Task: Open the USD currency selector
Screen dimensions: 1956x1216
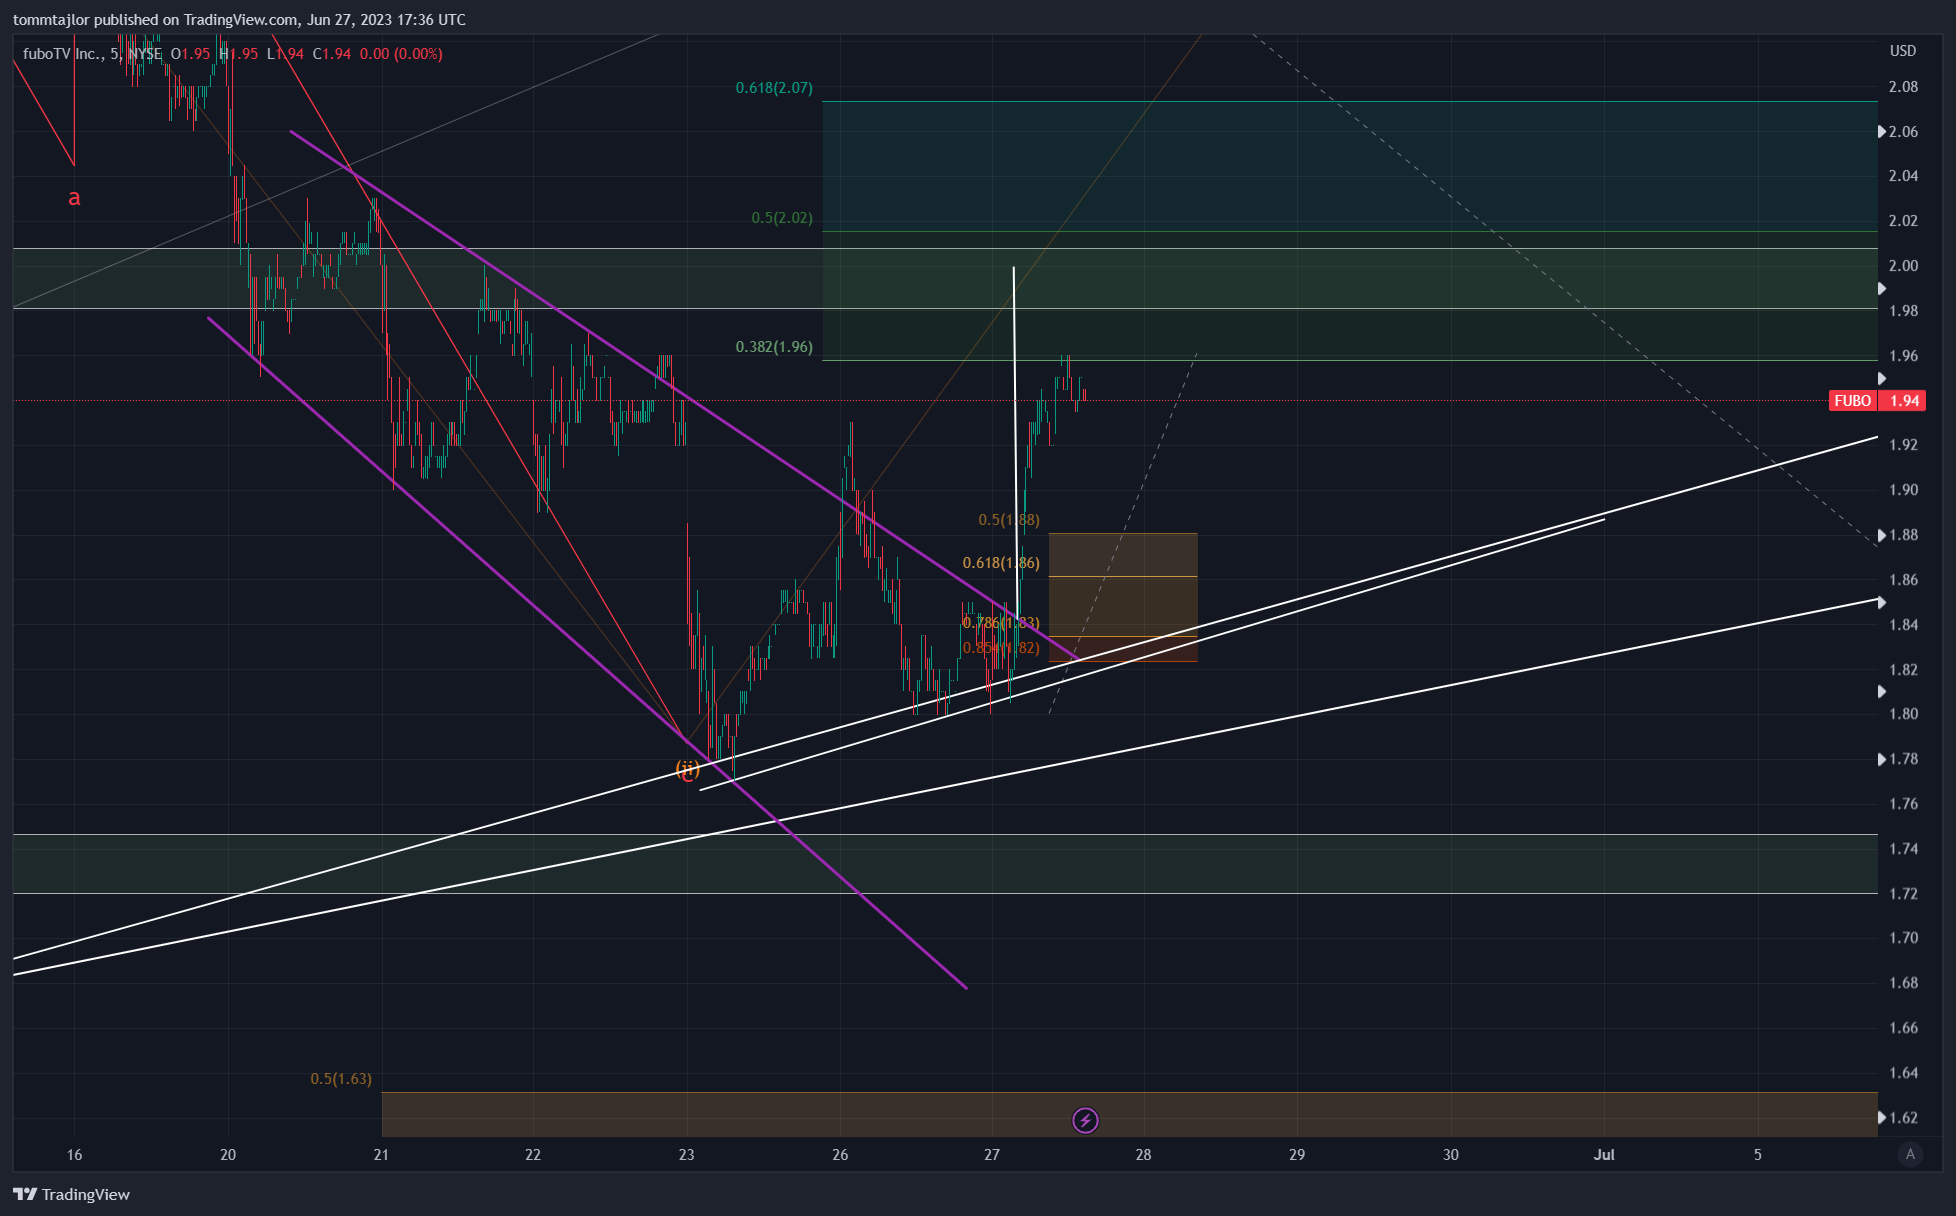Action: tap(1903, 51)
